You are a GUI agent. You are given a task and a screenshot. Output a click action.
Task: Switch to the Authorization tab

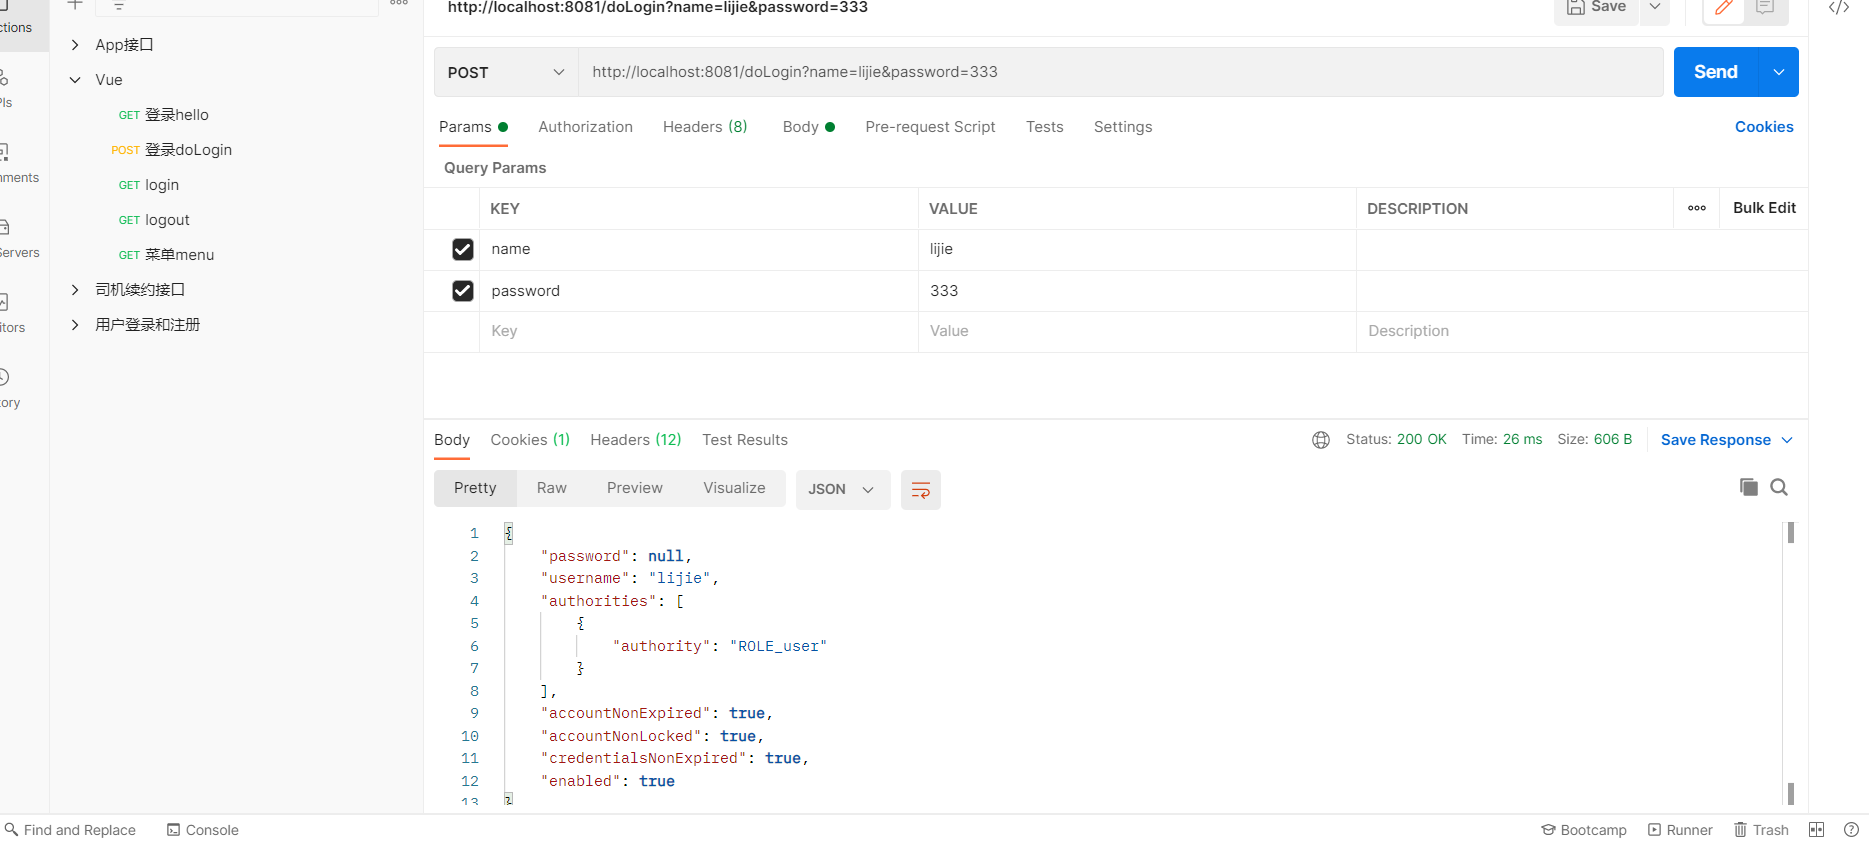click(585, 127)
